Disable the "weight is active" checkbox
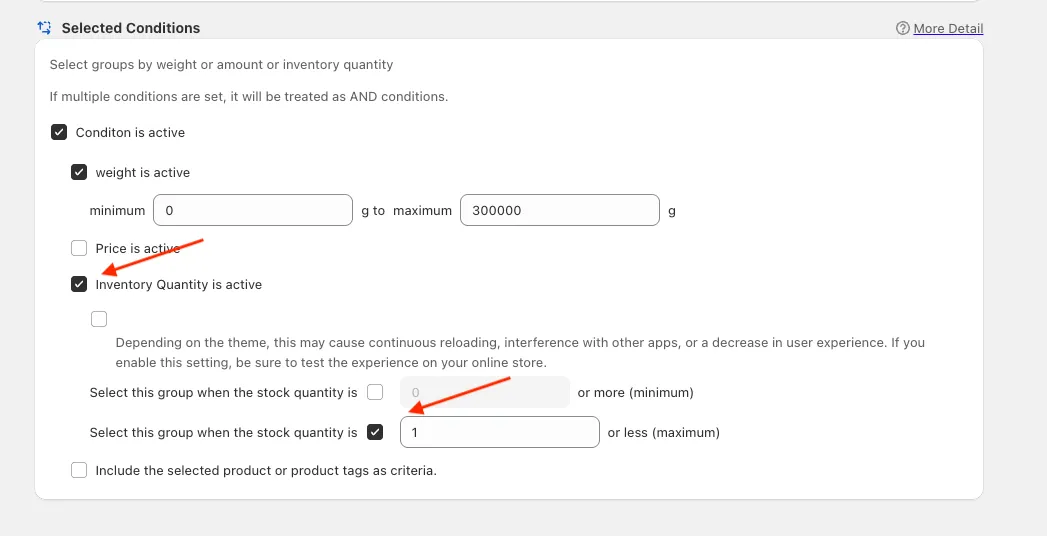The width and height of the screenshot is (1047, 536). coord(79,172)
